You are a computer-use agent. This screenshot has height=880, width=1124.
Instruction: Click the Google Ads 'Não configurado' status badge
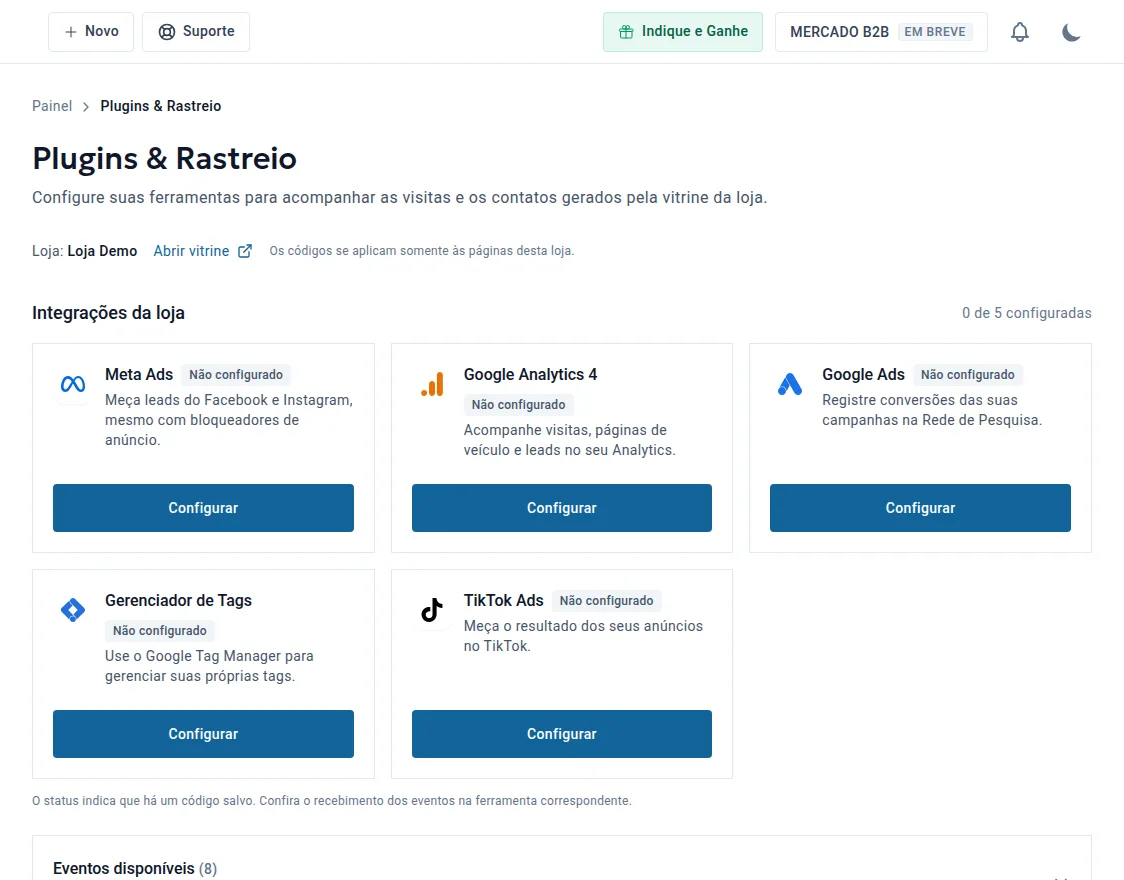tap(968, 375)
